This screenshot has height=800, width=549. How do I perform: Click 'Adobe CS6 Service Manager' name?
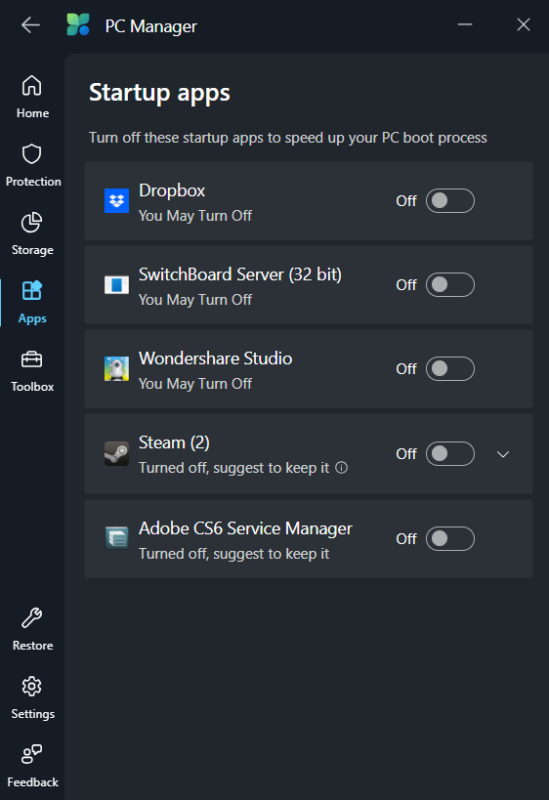[x=245, y=529]
